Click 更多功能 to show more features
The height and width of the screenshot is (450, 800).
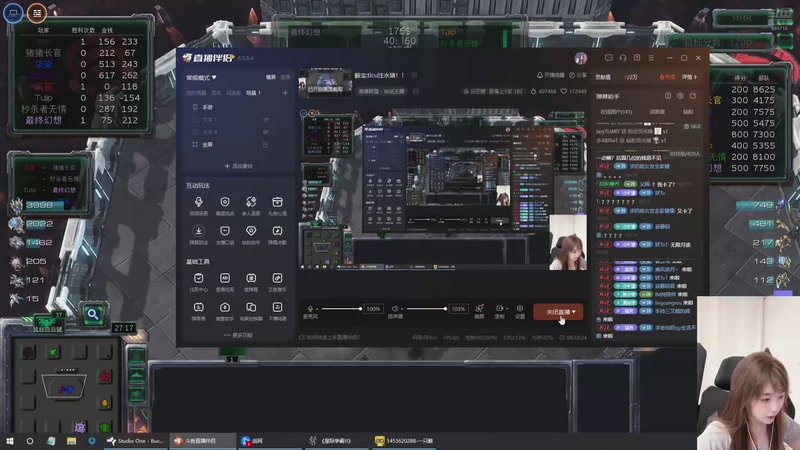238,335
